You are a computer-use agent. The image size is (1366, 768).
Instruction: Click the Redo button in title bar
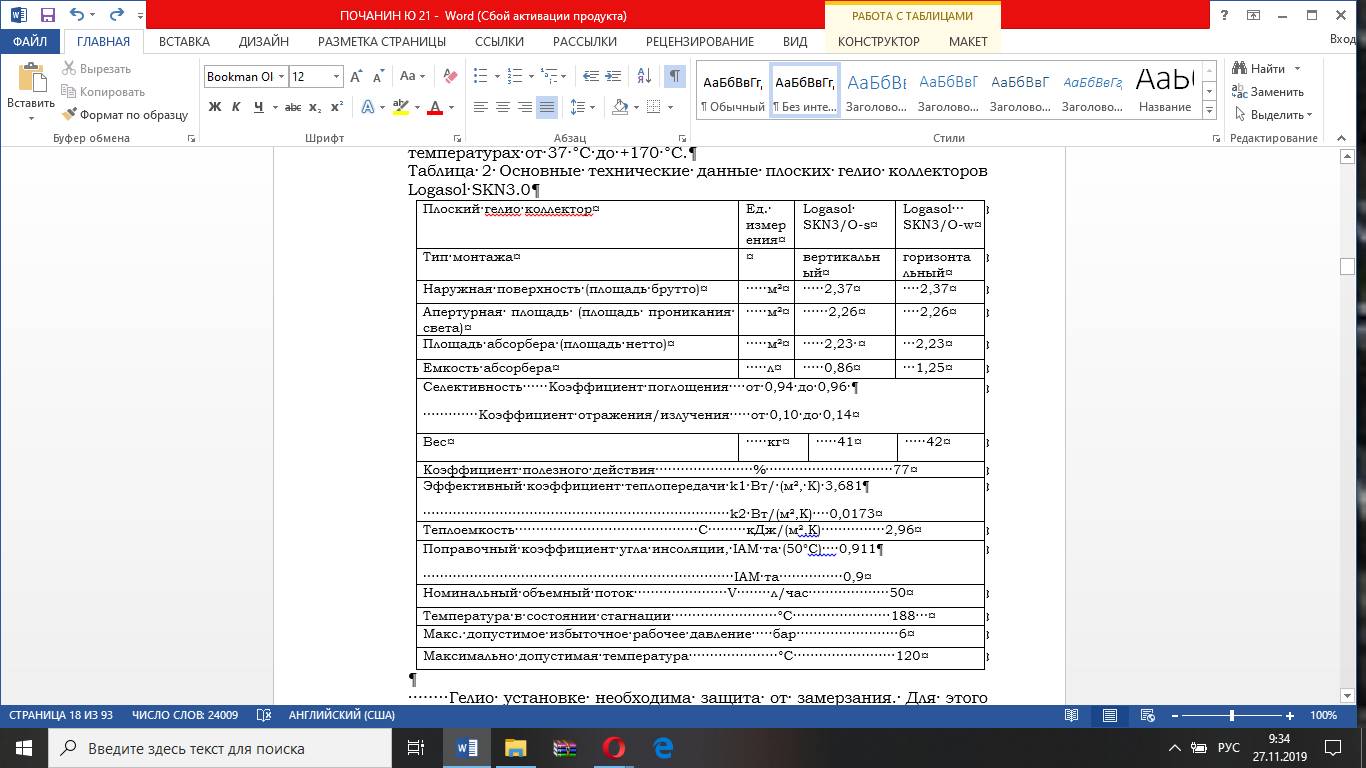coord(116,16)
